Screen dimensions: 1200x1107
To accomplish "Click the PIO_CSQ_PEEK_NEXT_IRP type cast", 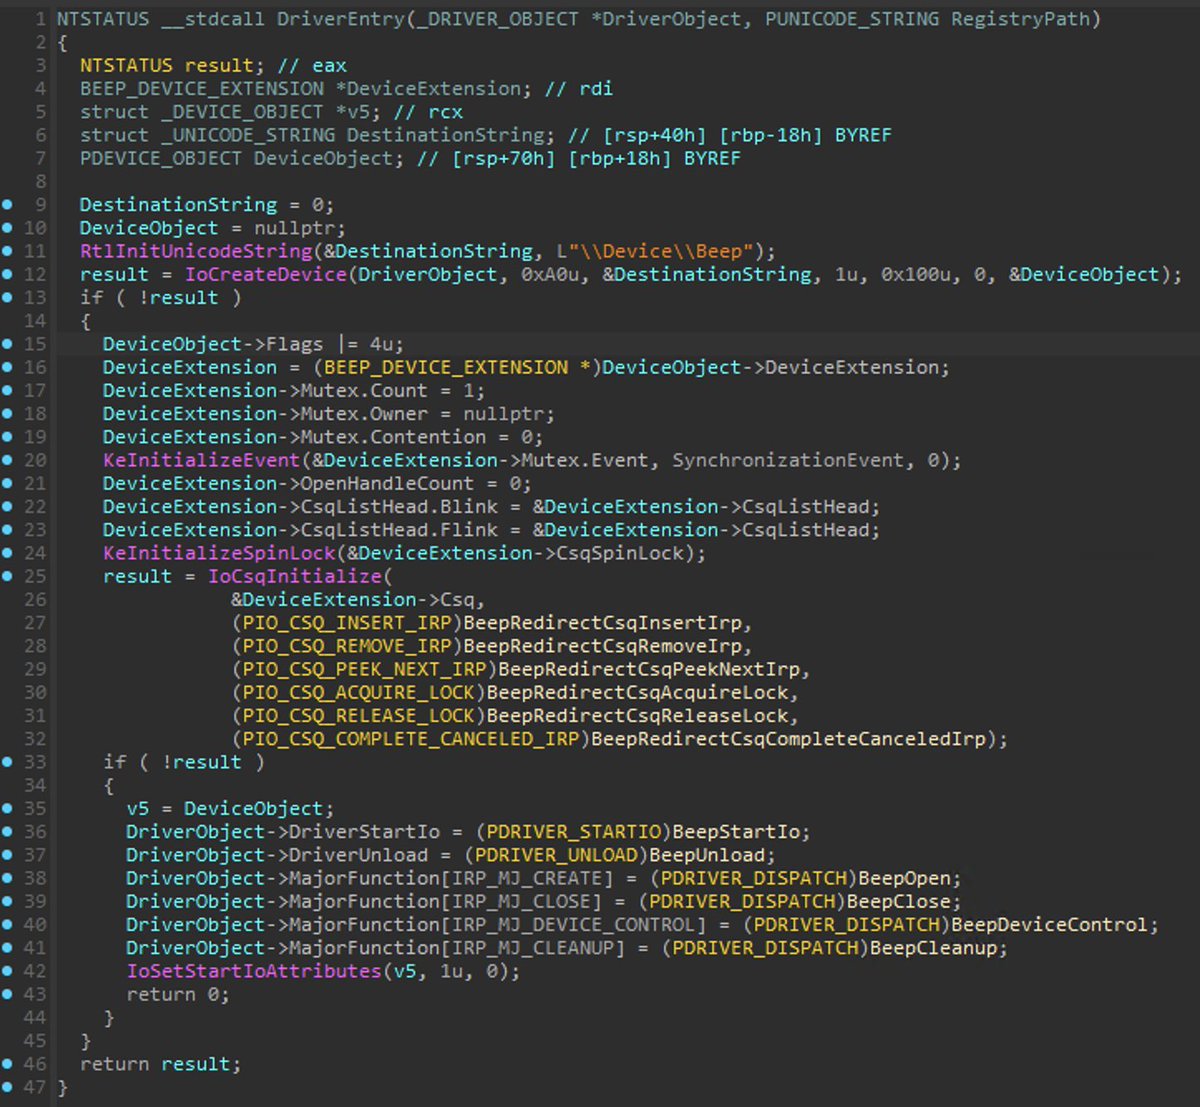I will (364, 669).
